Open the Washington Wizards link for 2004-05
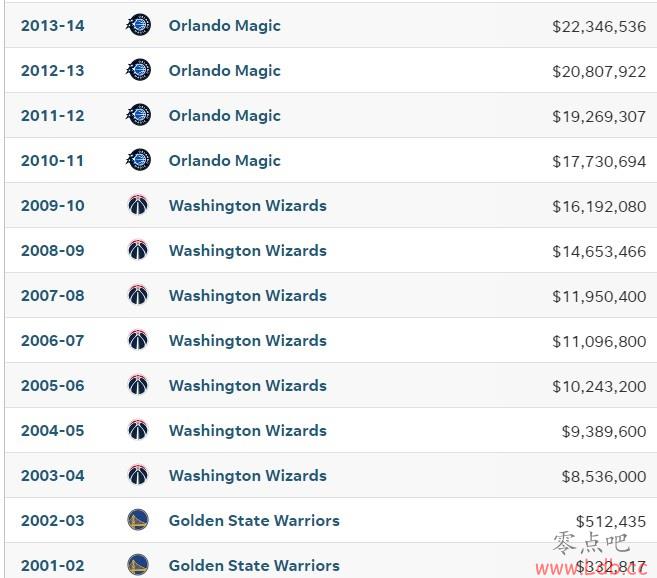 (x=247, y=430)
